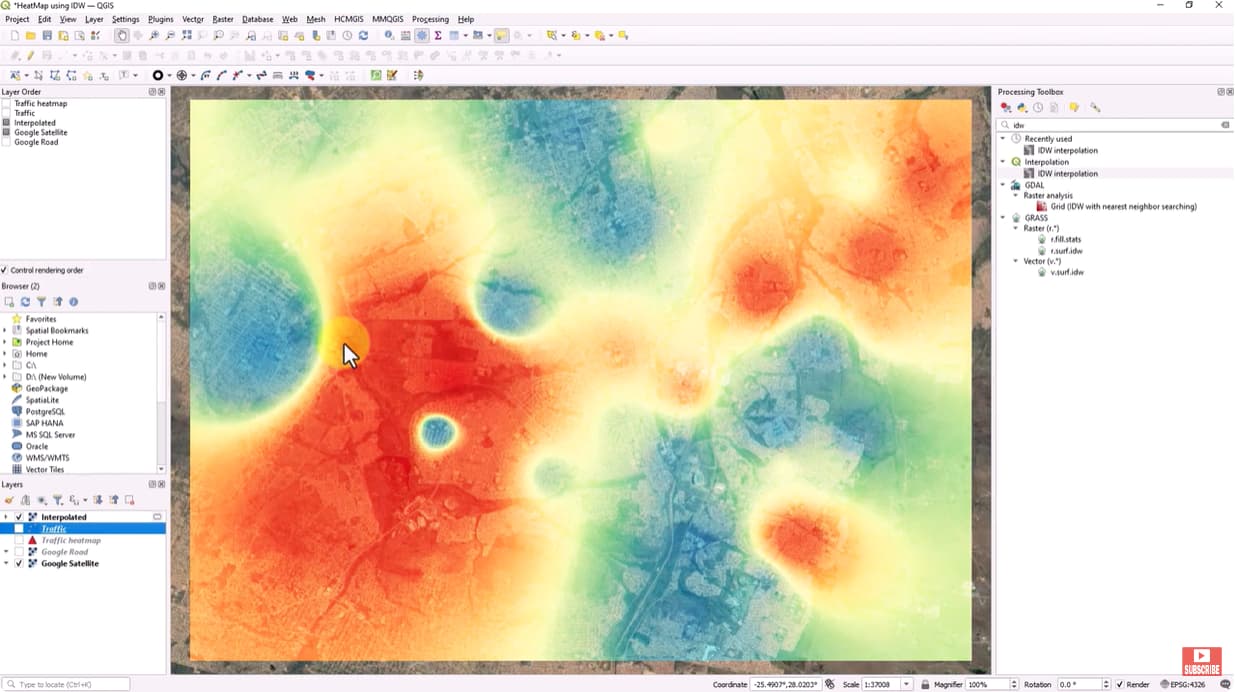Enable the Traffic heatmap layer checkbox
The height and width of the screenshot is (692, 1235).
tap(19, 541)
